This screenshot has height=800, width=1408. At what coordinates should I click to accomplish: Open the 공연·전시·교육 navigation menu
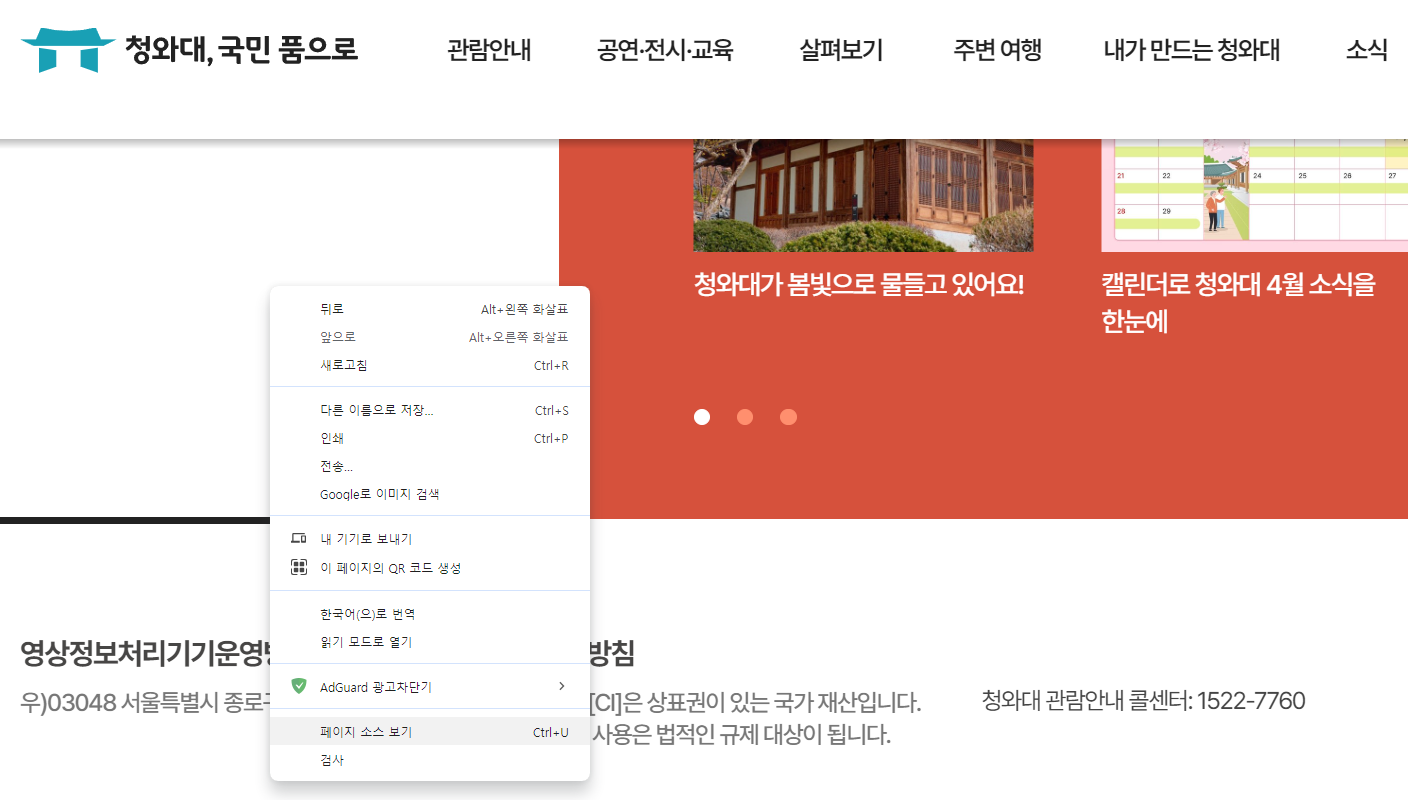click(665, 50)
